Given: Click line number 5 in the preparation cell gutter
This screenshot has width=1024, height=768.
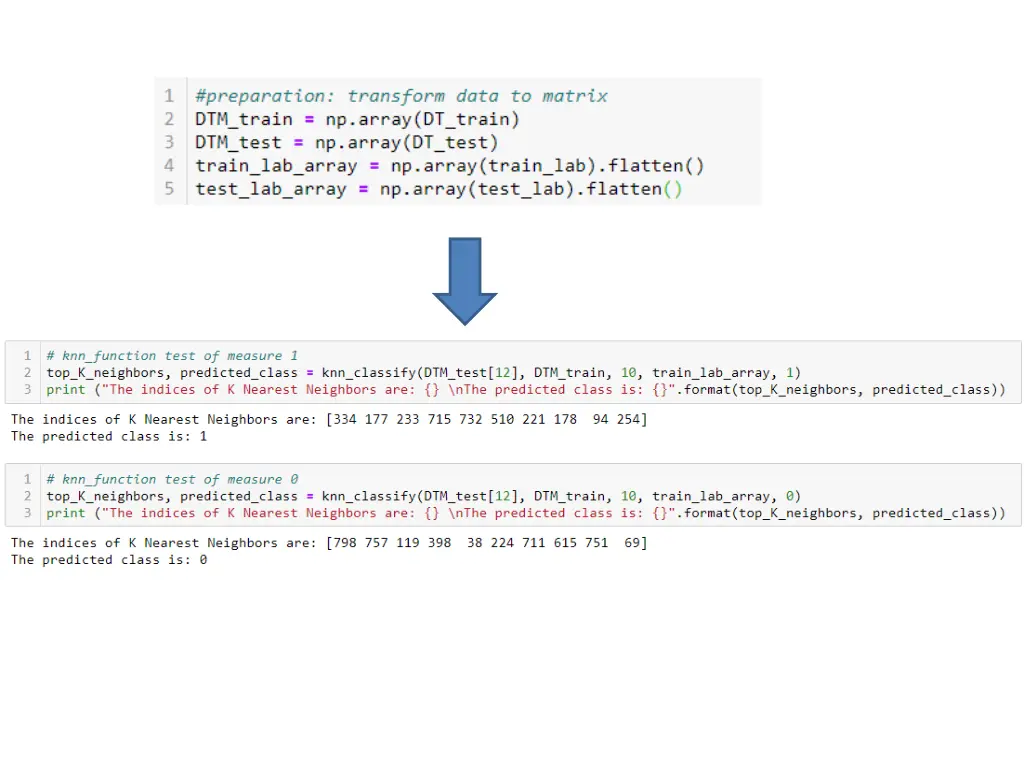Looking at the screenshot, I should (x=169, y=189).
